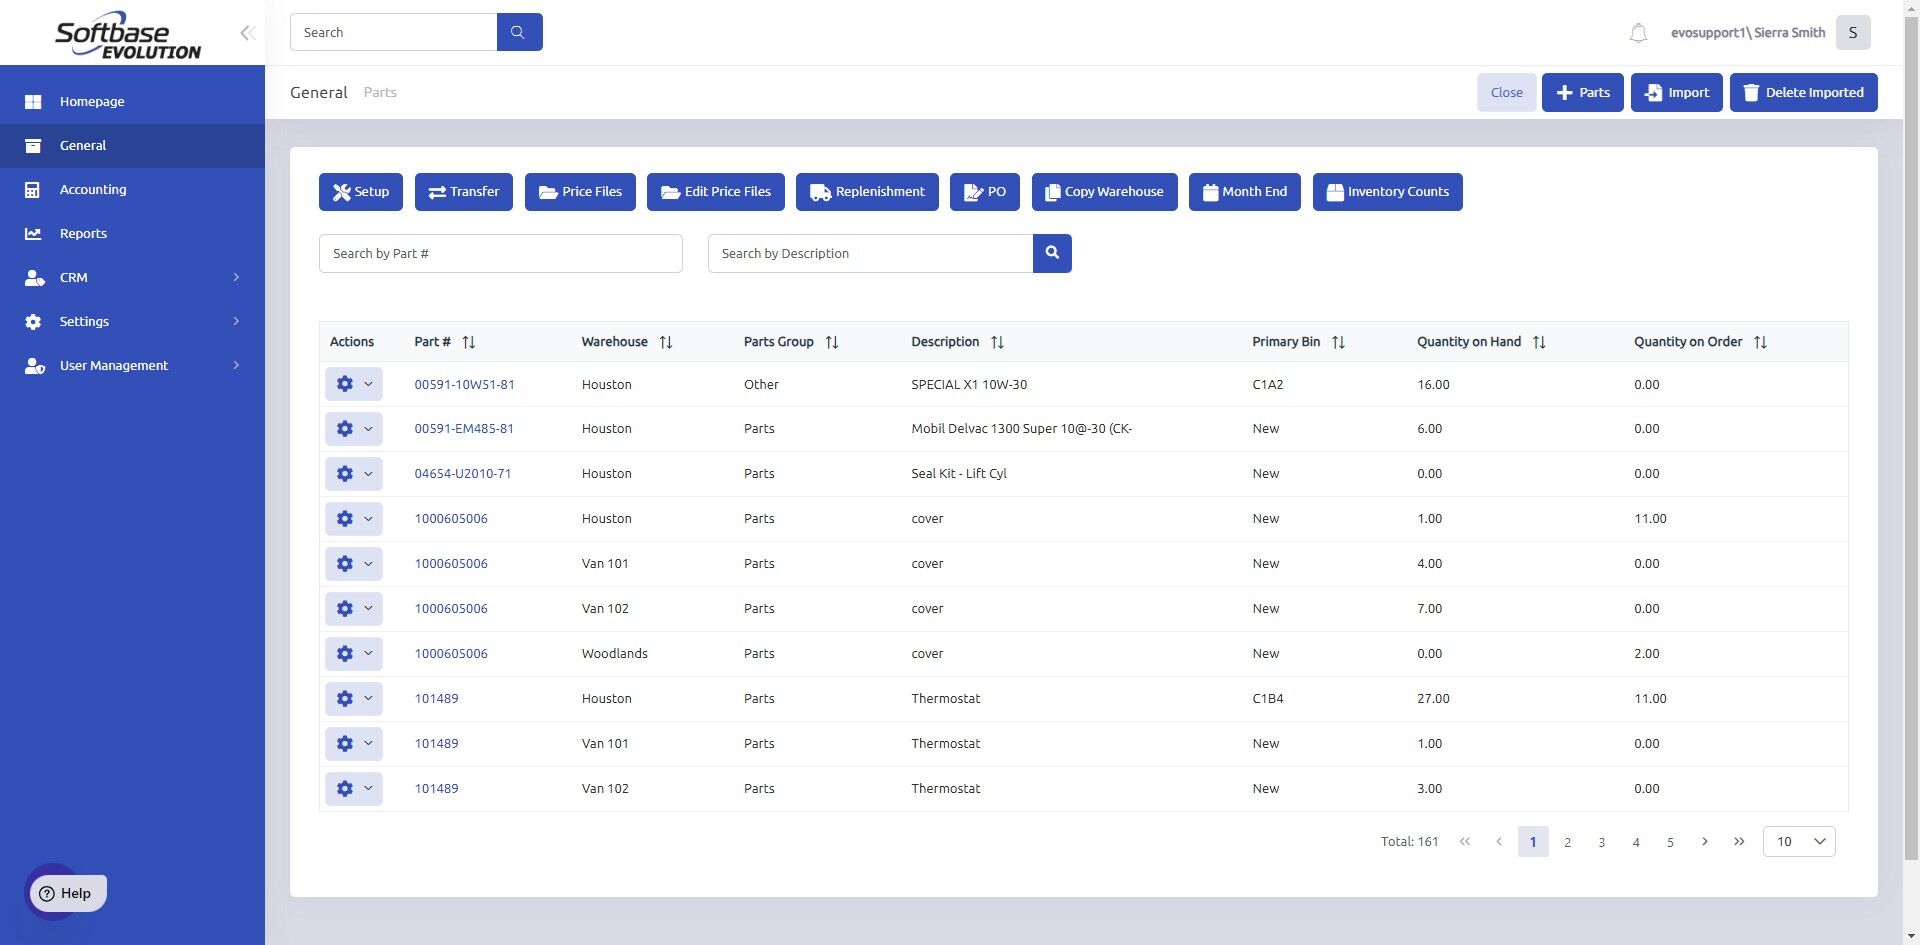Open the Replenishment button
Screen dimensions: 1920x945
pyautogui.click(x=867, y=192)
